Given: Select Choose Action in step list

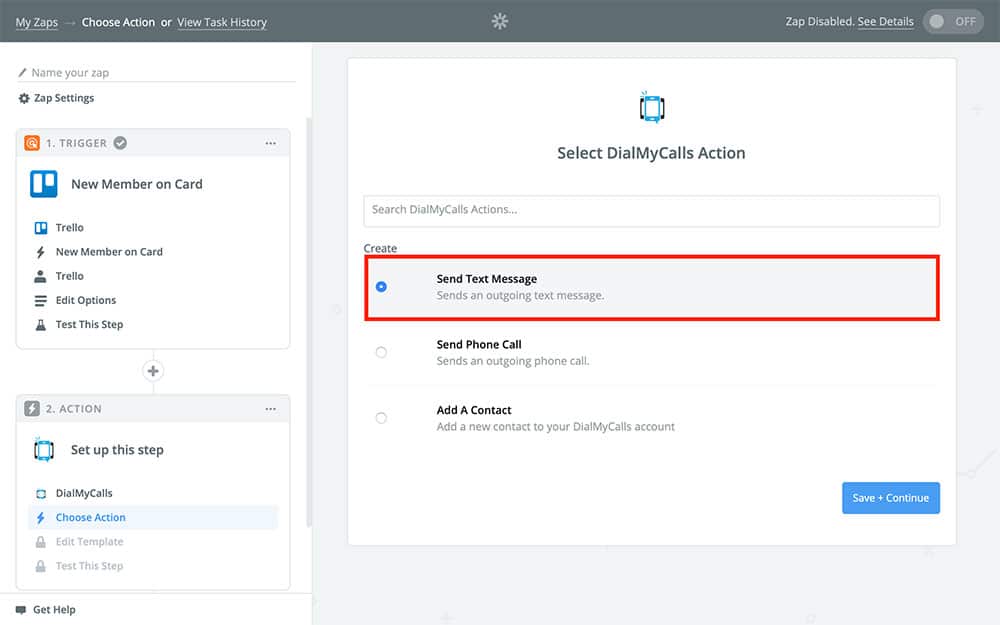Looking at the screenshot, I should click(x=91, y=517).
